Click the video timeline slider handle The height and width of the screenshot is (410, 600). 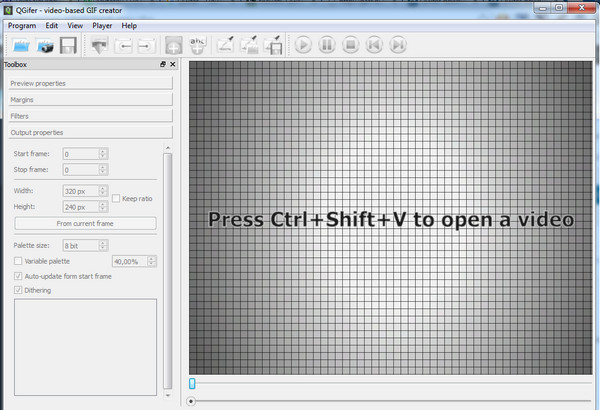193,383
